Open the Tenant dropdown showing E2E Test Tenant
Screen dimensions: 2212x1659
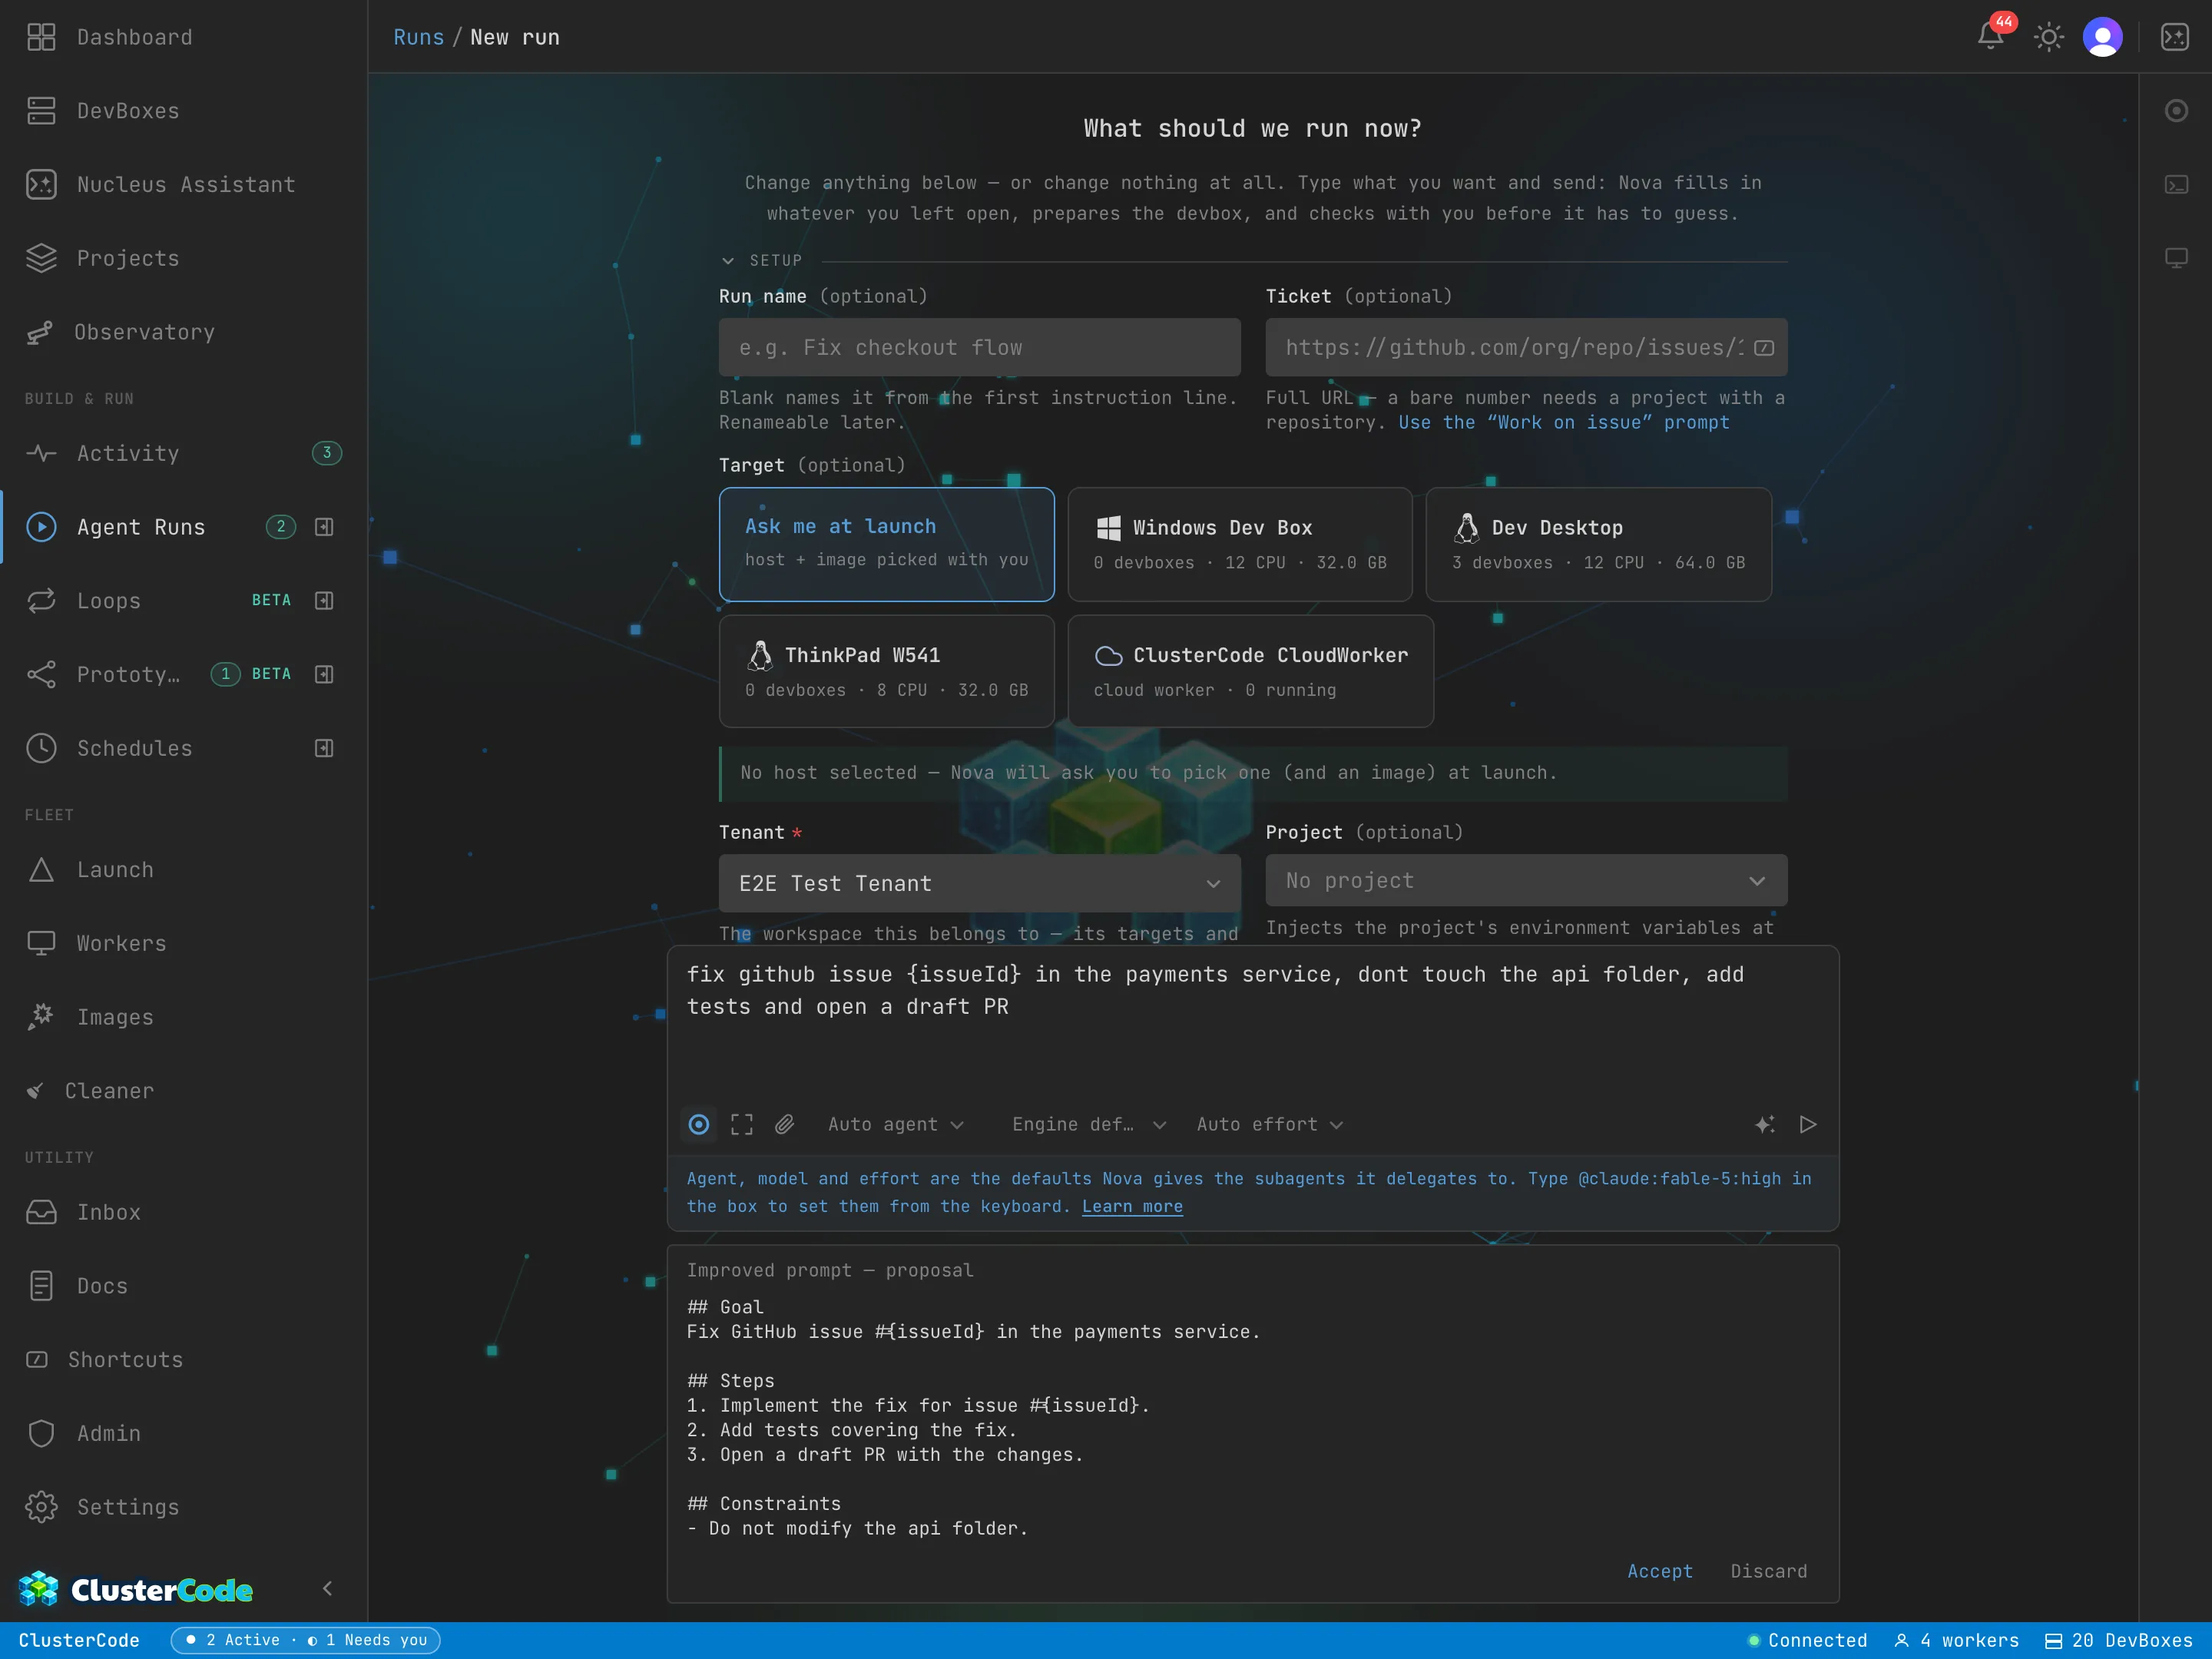click(x=979, y=883)
